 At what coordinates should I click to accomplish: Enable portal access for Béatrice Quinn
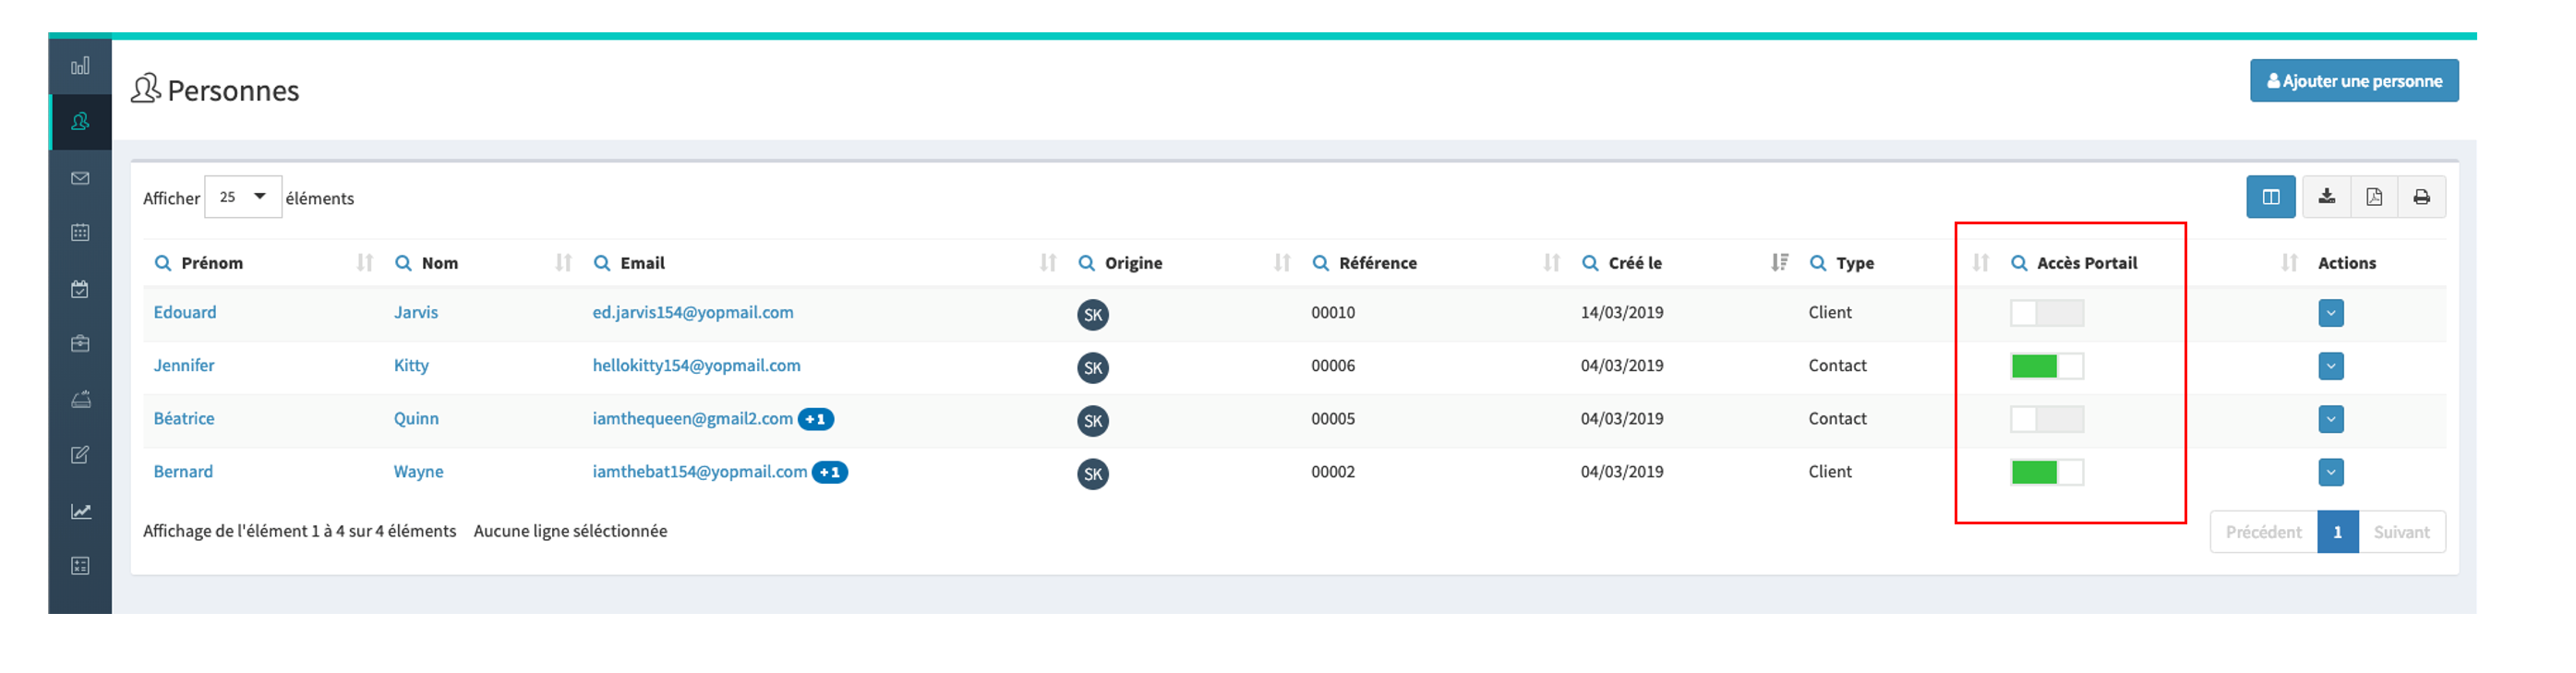(x=2047, y=419)
